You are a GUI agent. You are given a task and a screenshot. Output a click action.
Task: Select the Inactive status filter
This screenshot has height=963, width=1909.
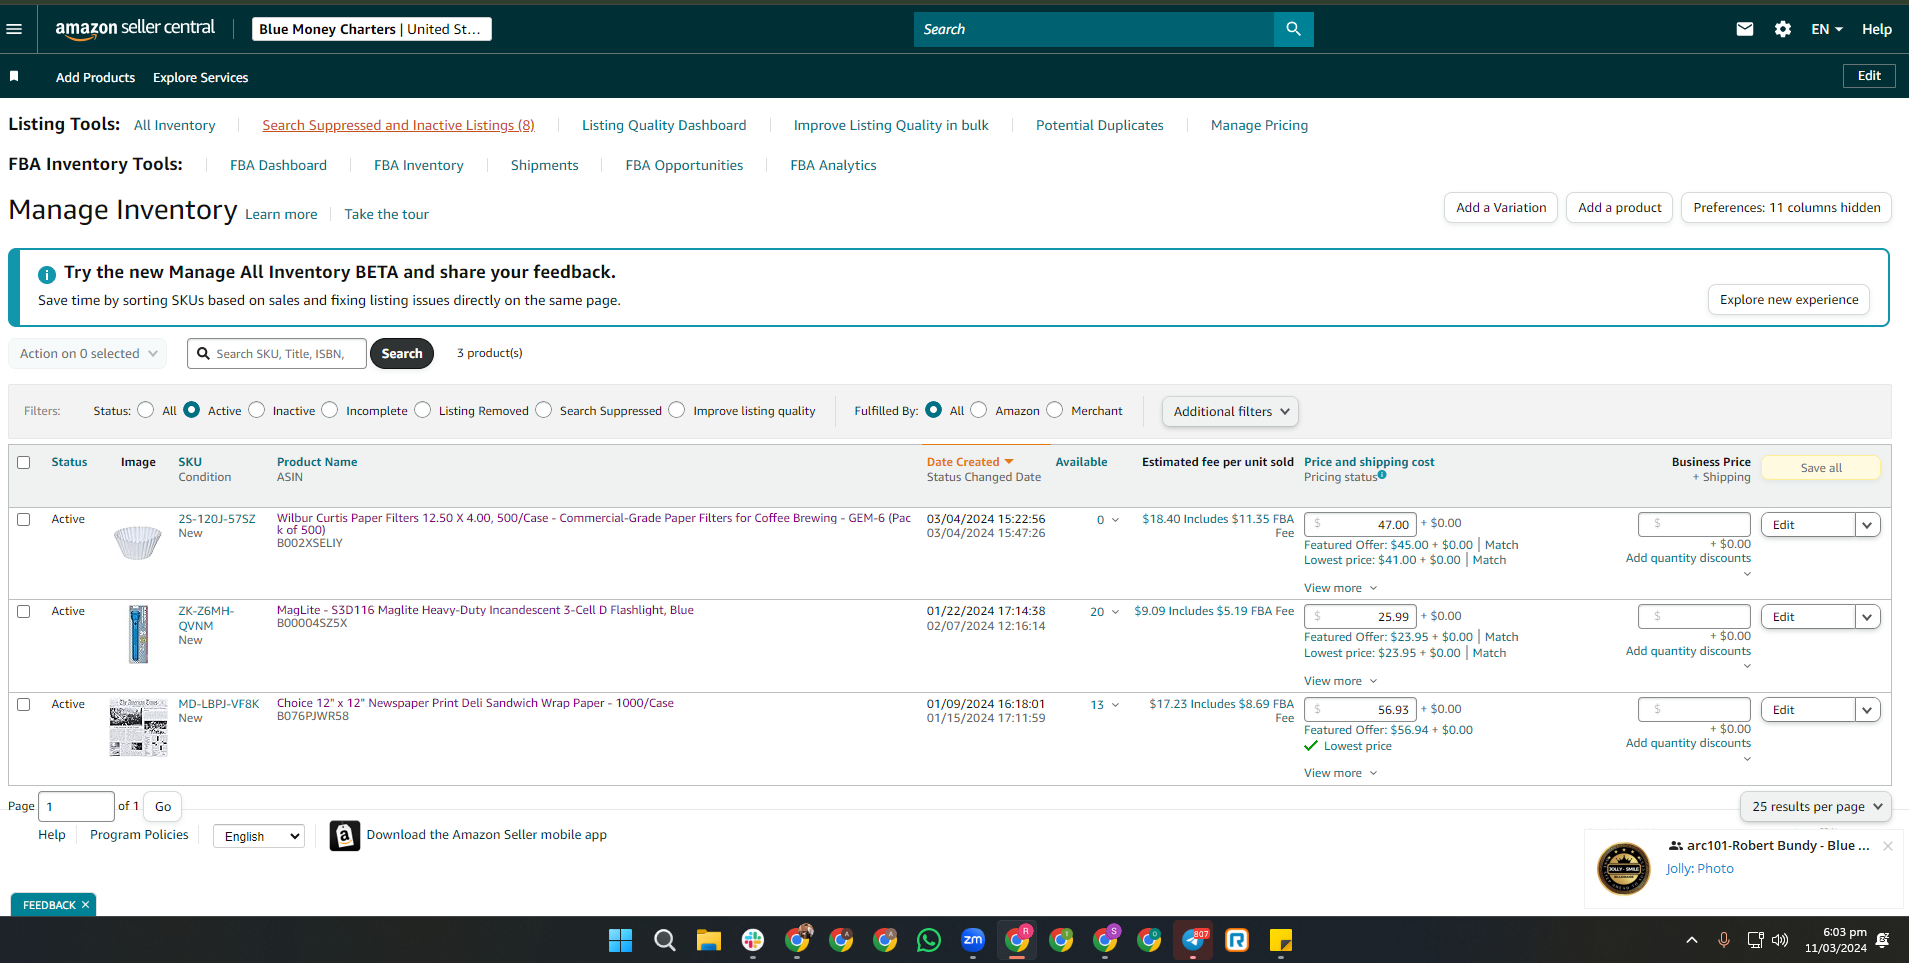[257, 410]
